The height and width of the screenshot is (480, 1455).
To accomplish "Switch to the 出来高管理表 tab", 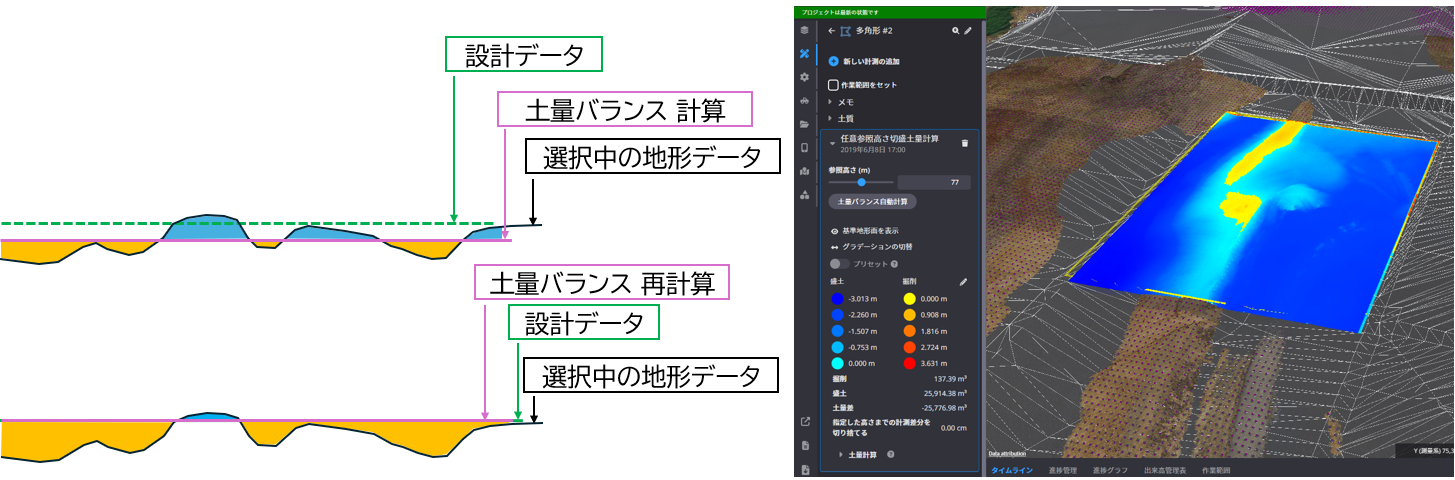I will click(1165, 469).
